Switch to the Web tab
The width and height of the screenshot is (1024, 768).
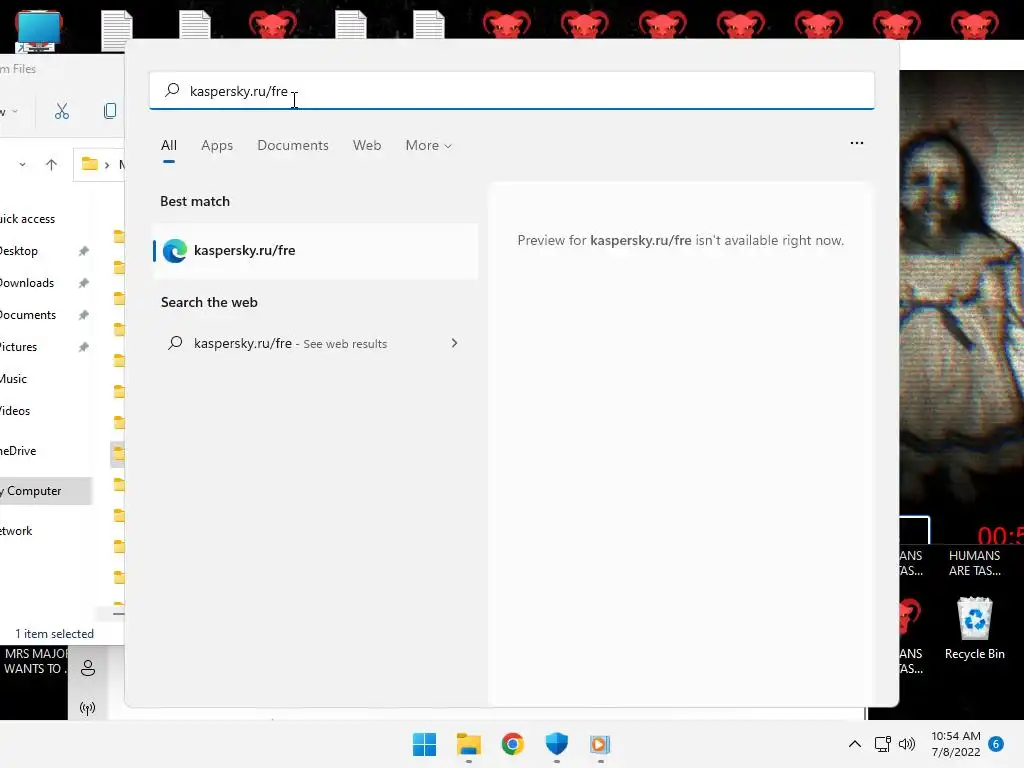tap(367, 146)
